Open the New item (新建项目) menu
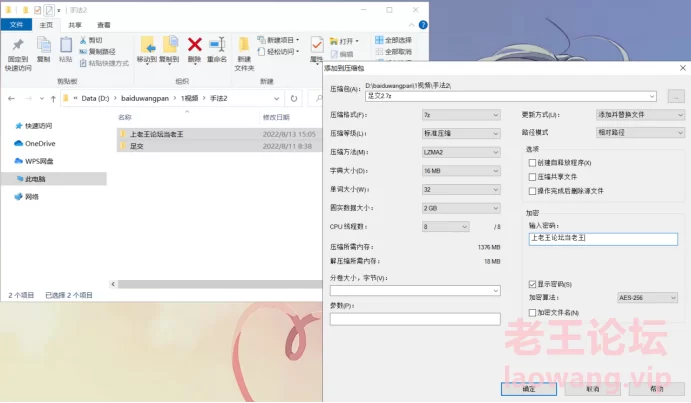The height and width of the screenshot is (403, 691). 279,40
